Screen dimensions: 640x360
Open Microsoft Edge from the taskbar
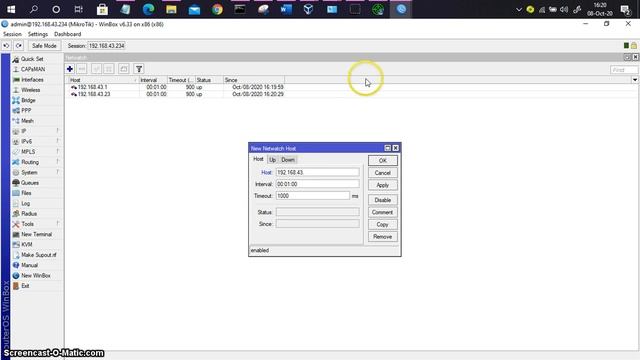148,9
